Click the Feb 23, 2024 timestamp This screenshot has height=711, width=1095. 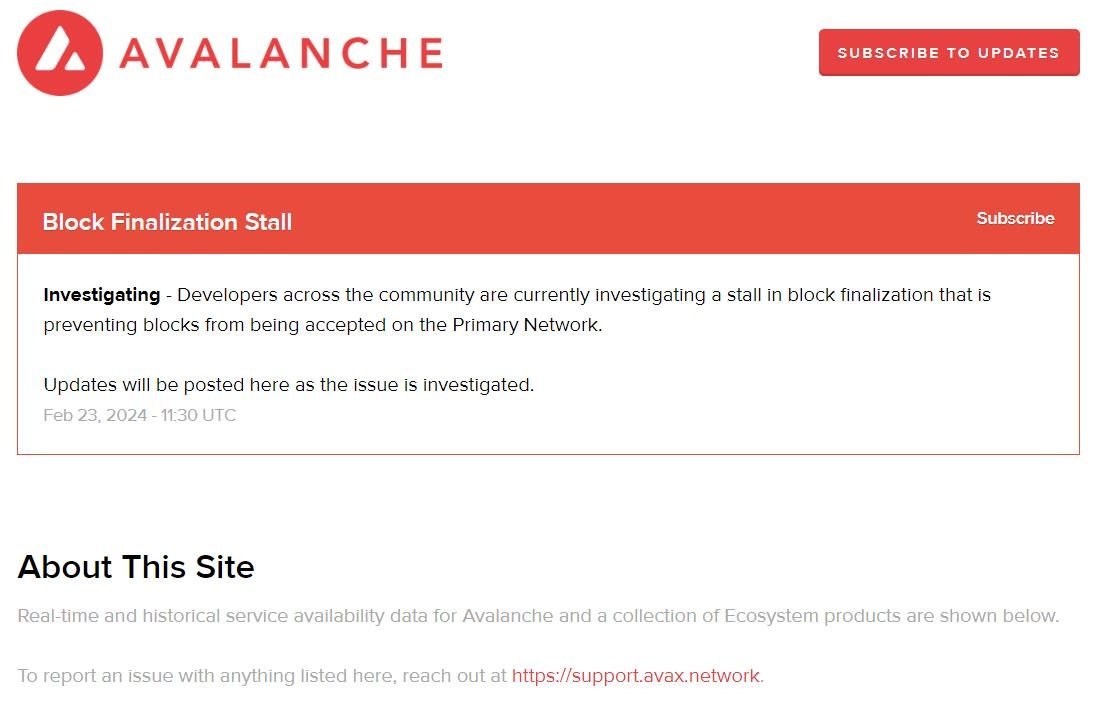point(140,415)
